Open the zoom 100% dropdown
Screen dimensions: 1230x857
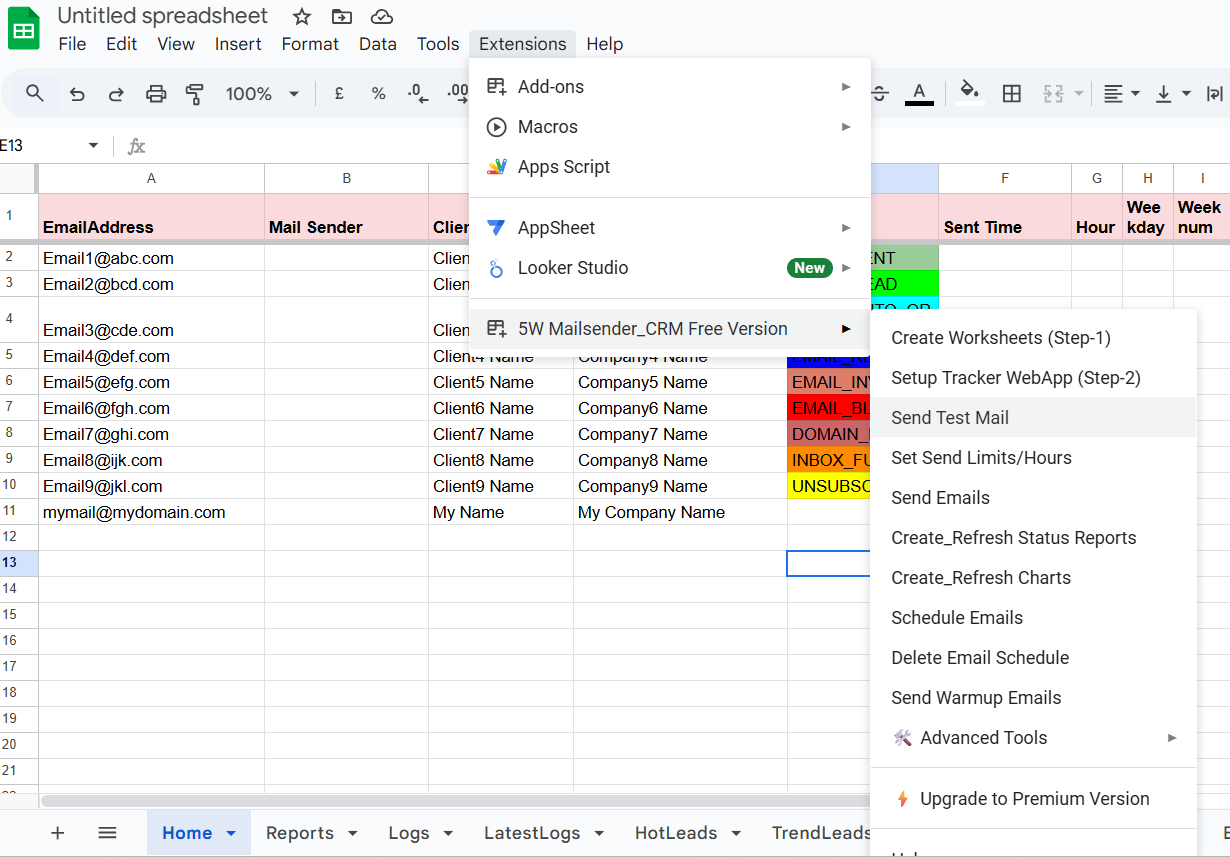tap(262, 94)
